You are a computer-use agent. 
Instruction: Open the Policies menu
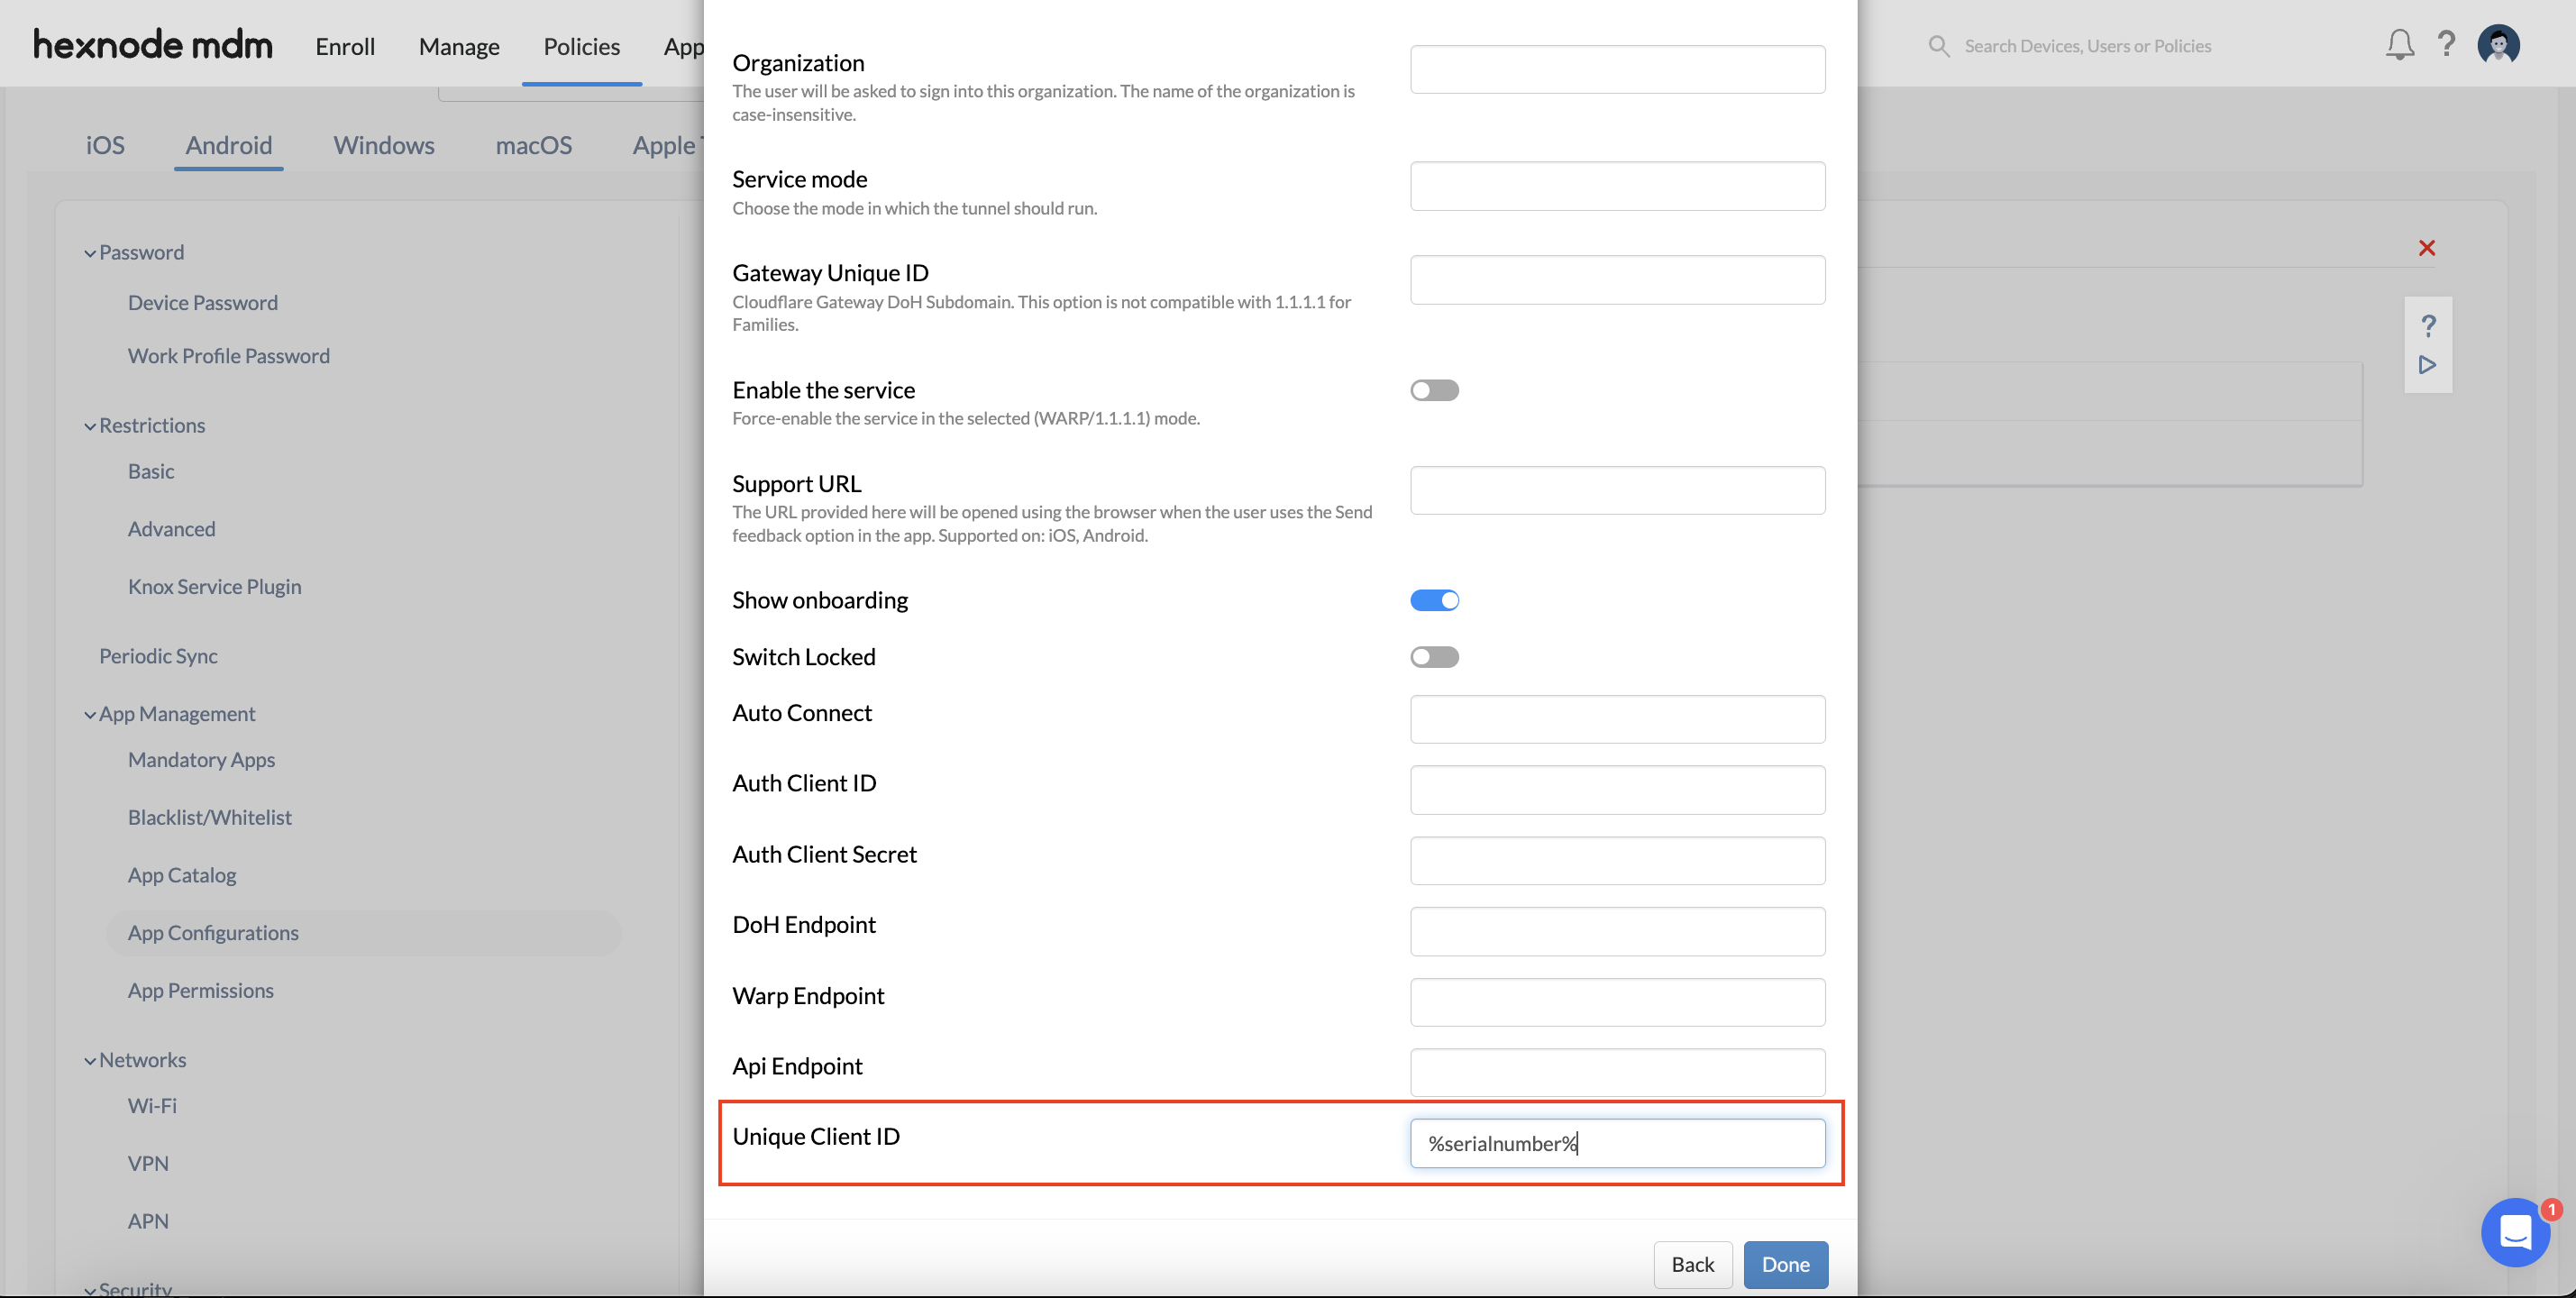[581, 46]
